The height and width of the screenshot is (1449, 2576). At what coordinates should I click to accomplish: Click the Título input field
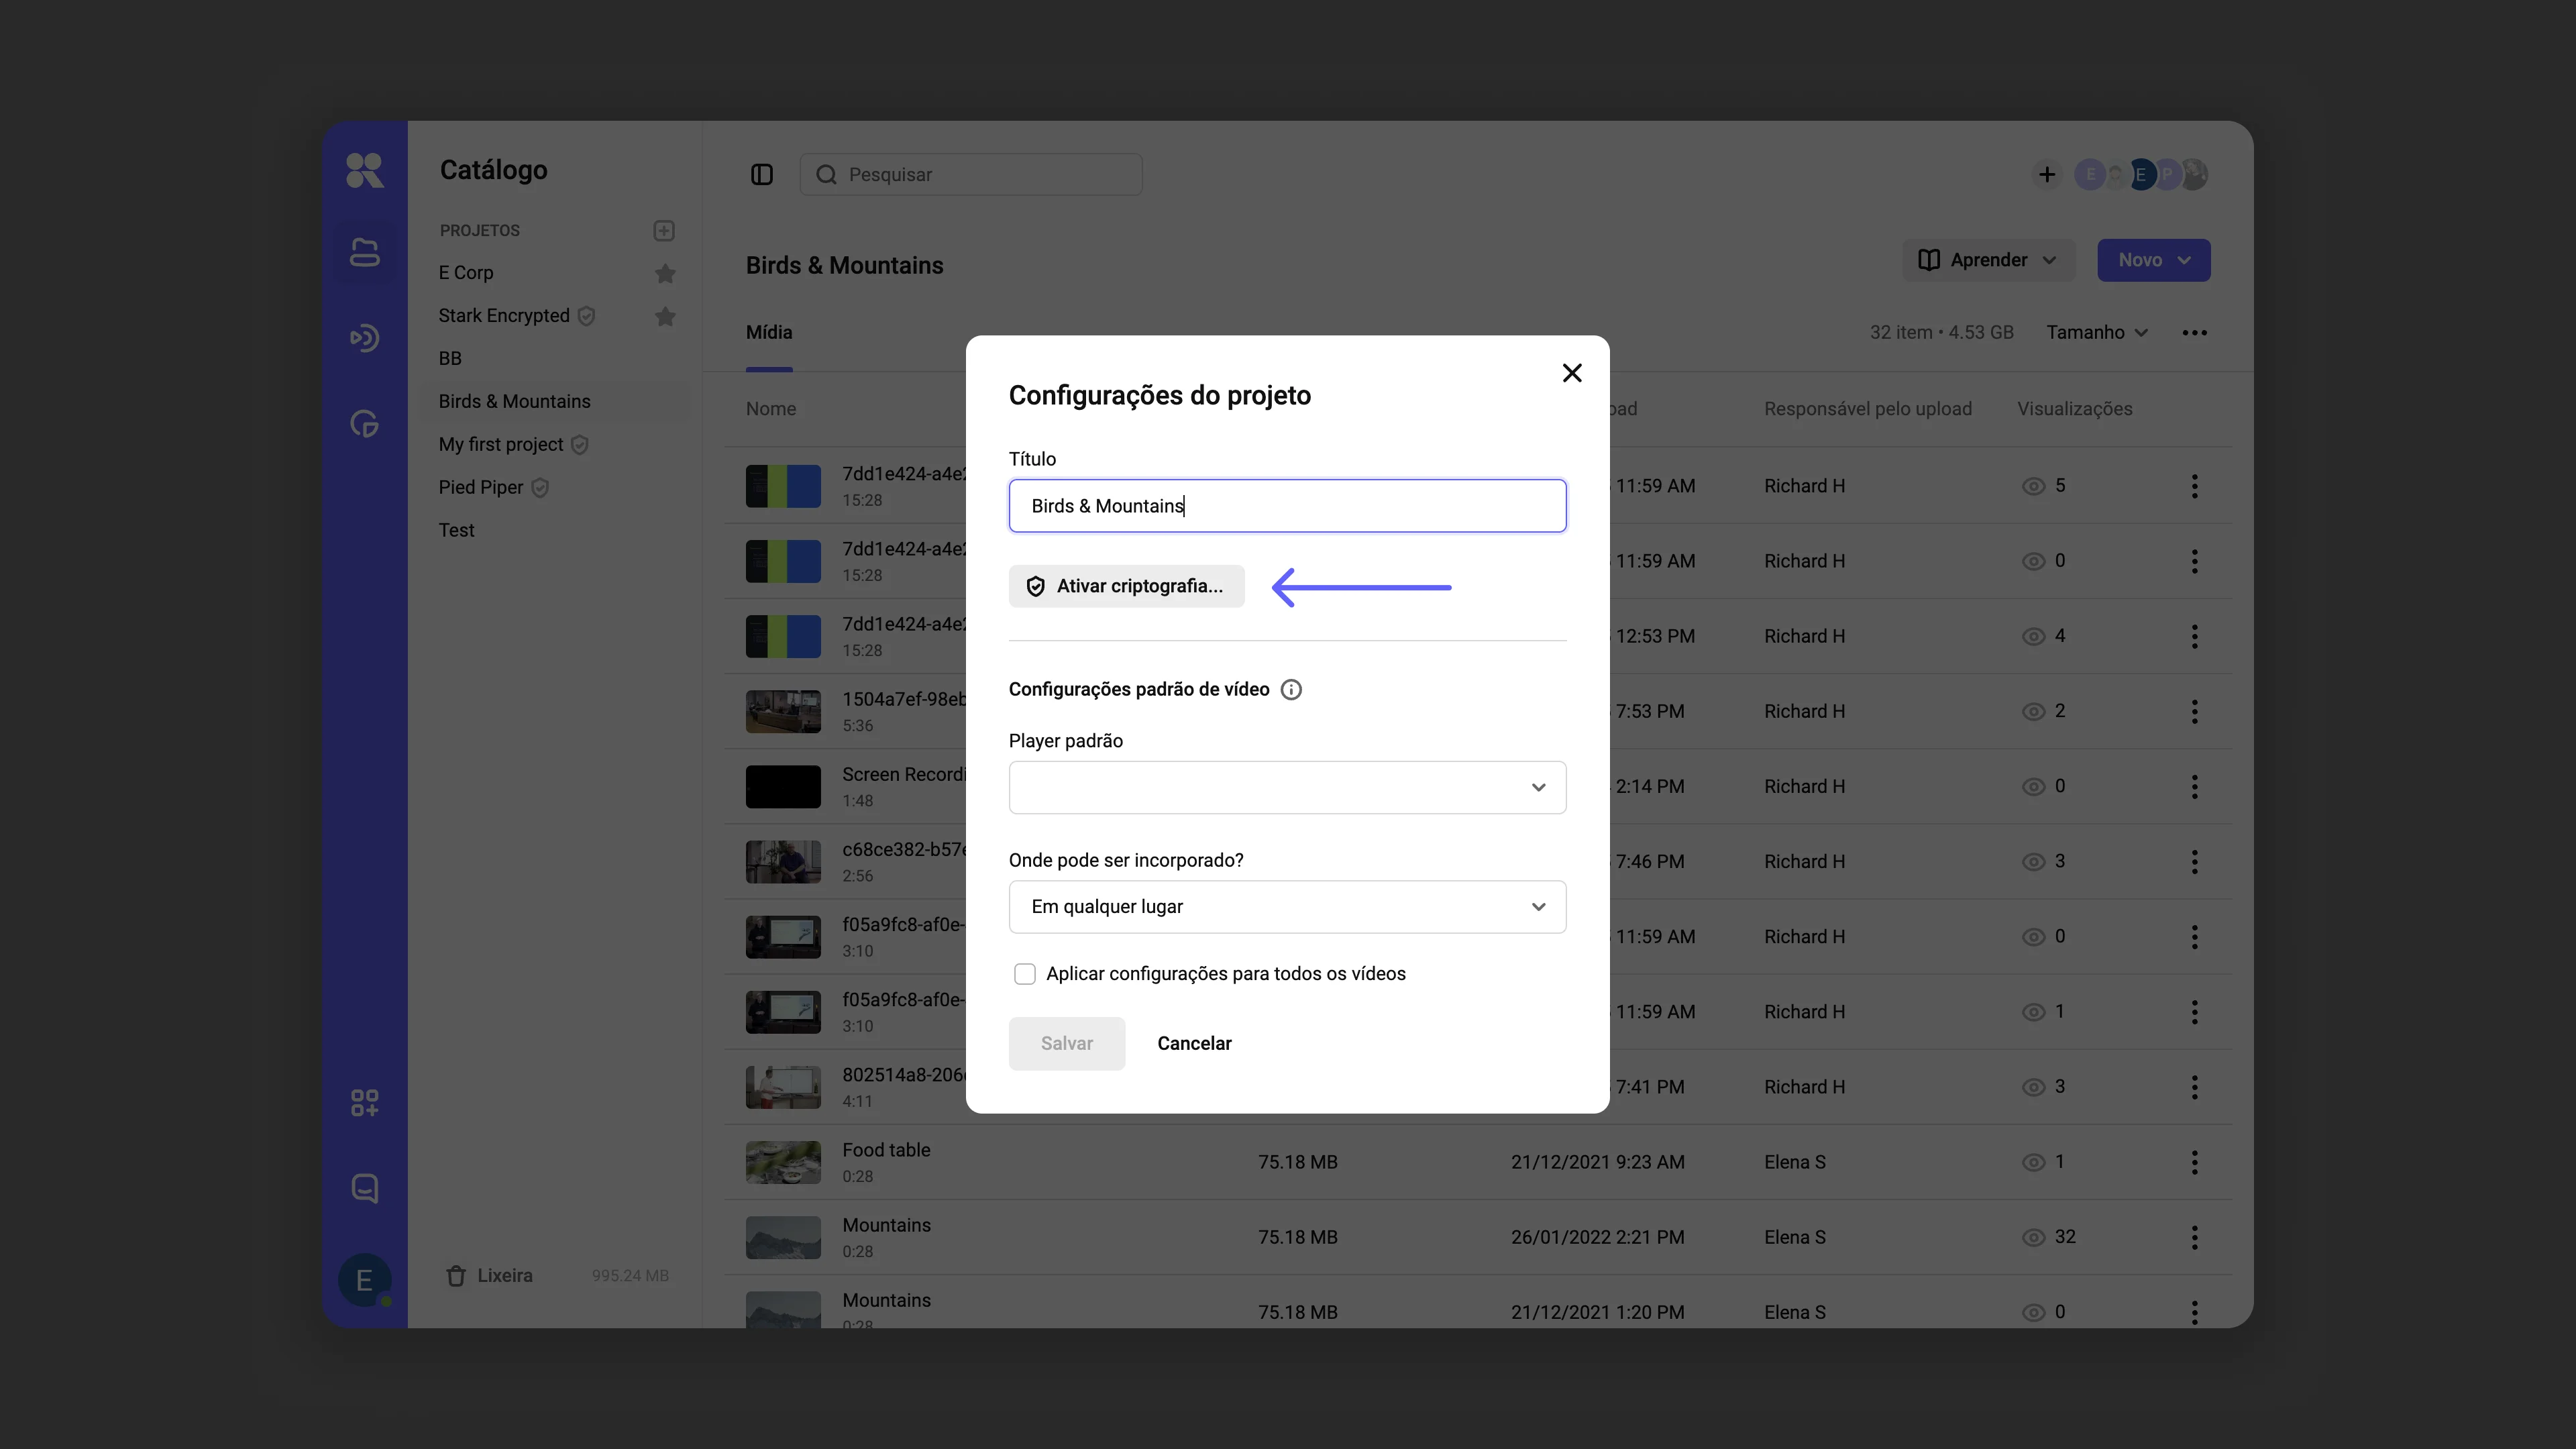click(1287, 506)
